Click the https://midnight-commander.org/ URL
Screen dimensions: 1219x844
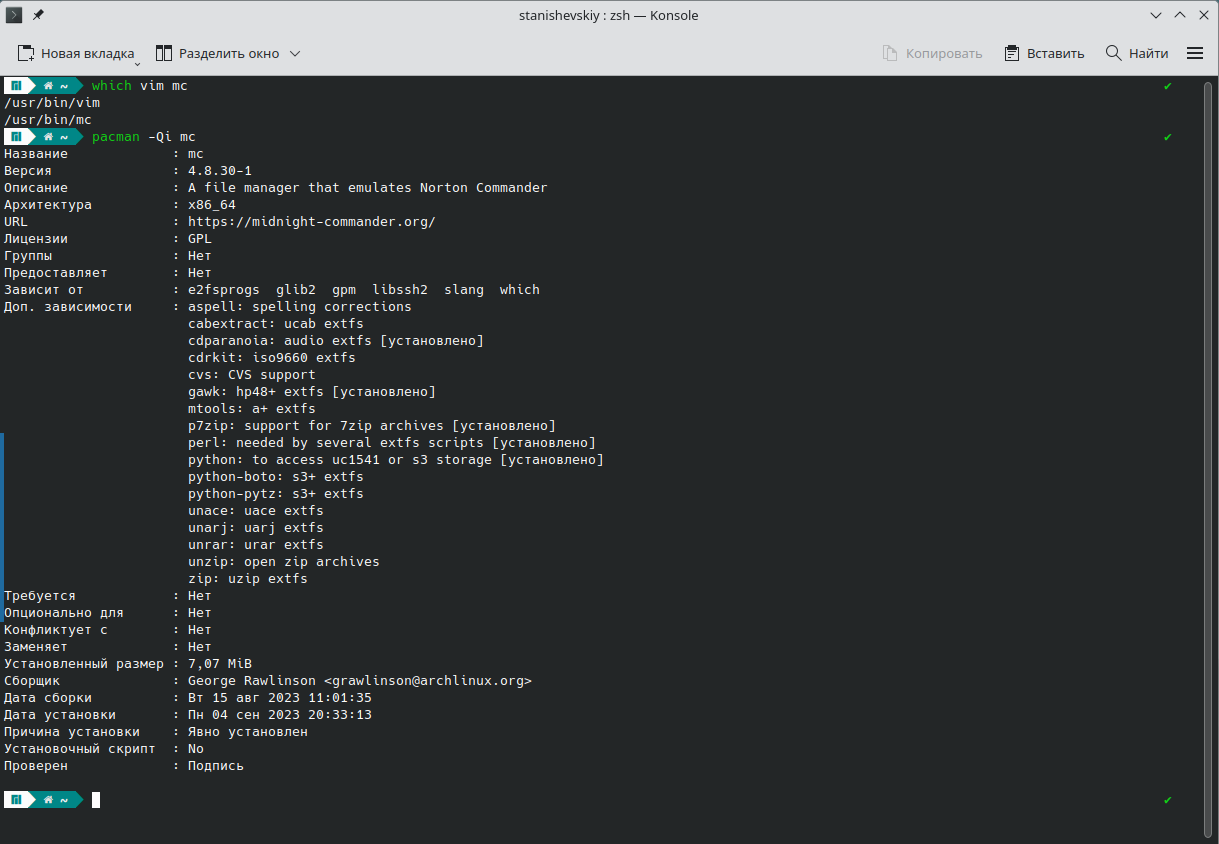[312, 222]
